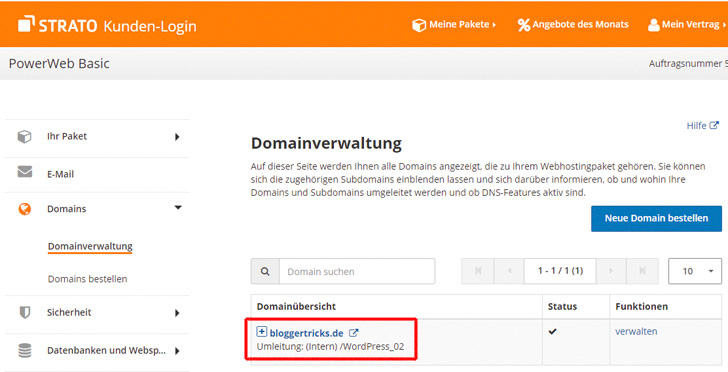The image size is (728, 372).
Task: Click verwalten for bloggertricks.de
Action: (x=636, y=332)
